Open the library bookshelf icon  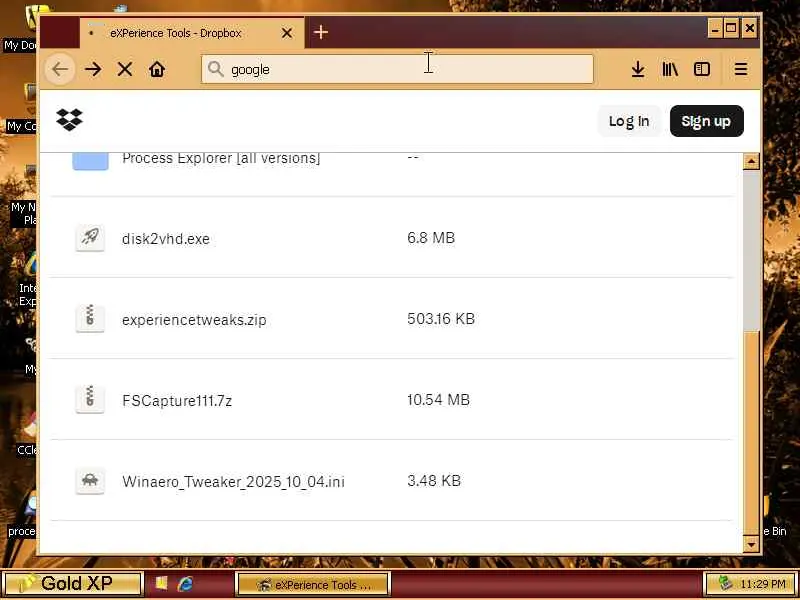(x=670, y=69)
